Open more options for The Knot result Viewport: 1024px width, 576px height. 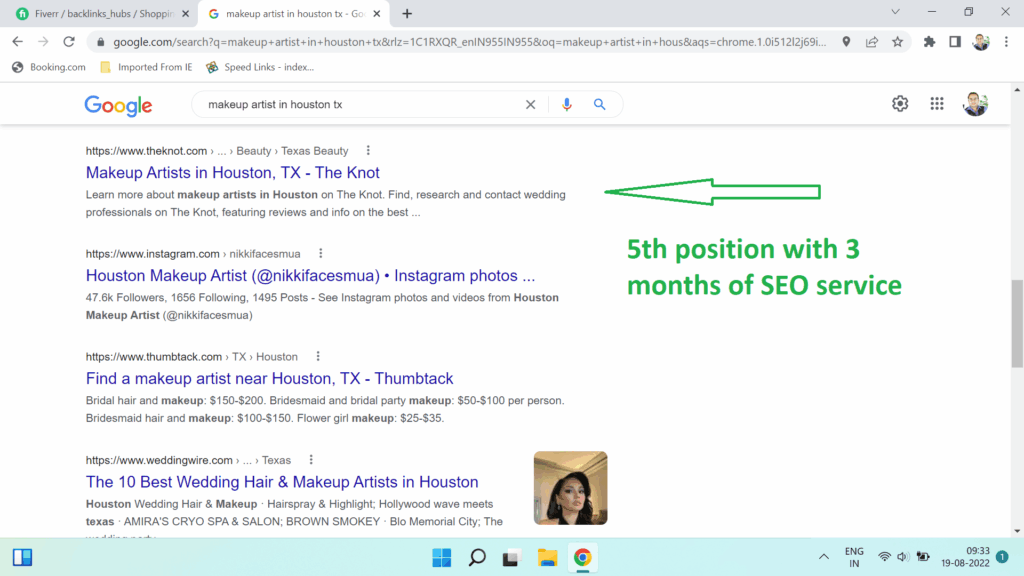pos(368,151)
